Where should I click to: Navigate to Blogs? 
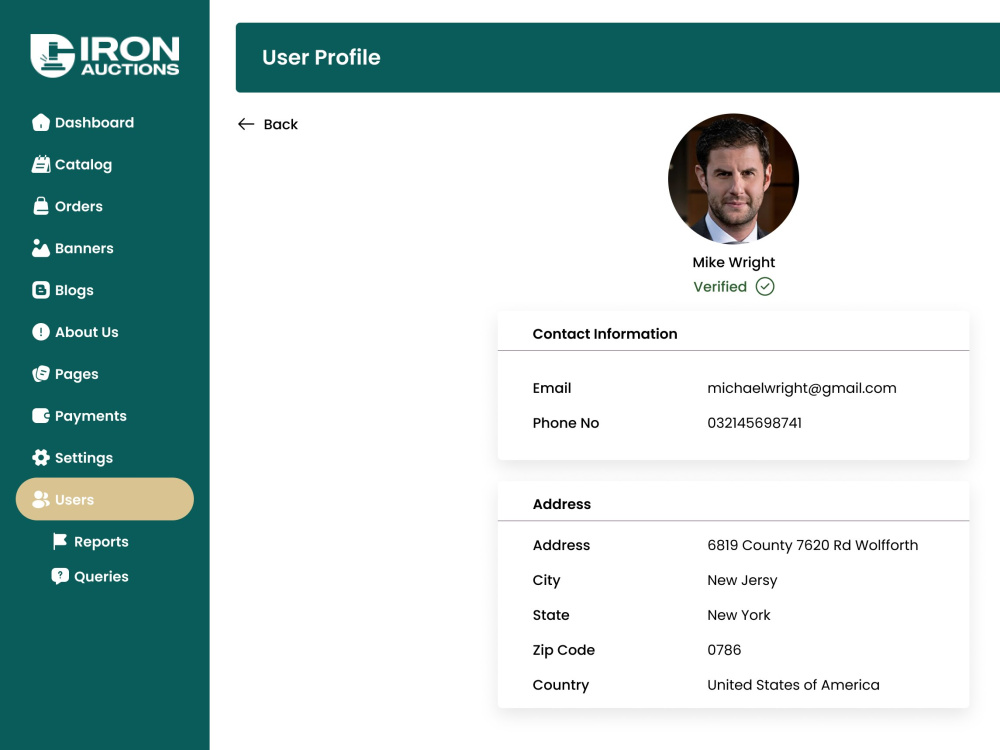click(x=63, y=290)
